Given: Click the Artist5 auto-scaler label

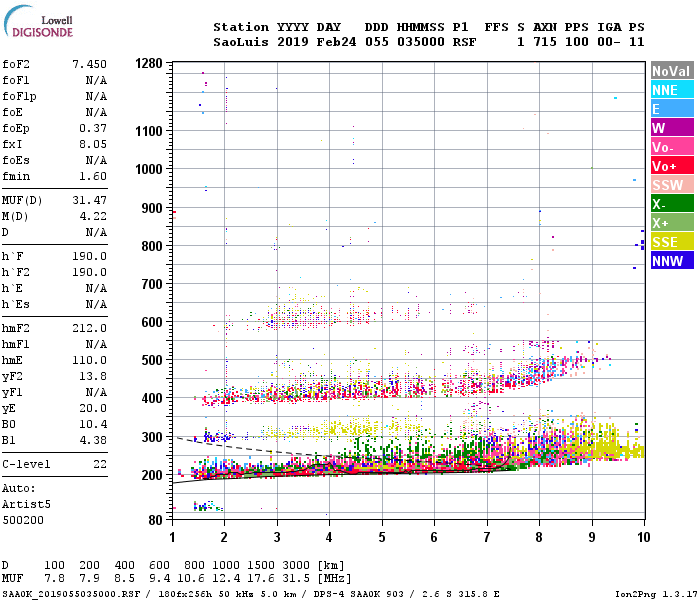Looking at the screenshot, I should (26, 504).
